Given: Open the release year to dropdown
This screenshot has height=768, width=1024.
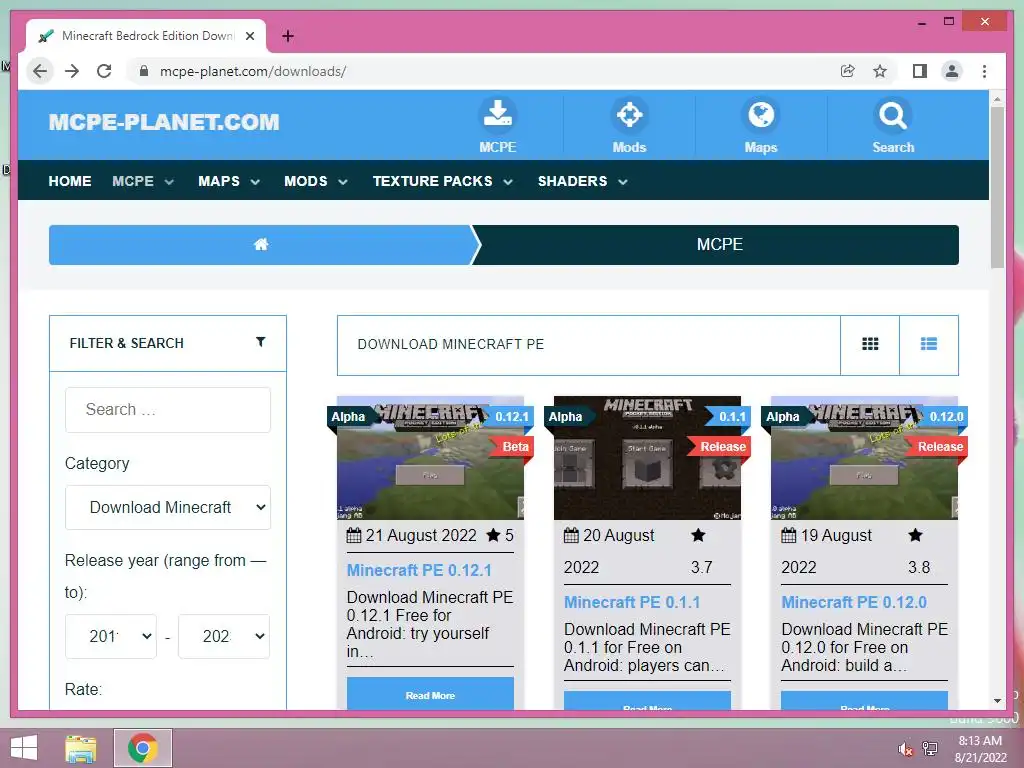Looking at the screenshot, I should click(x=224, y=636).
